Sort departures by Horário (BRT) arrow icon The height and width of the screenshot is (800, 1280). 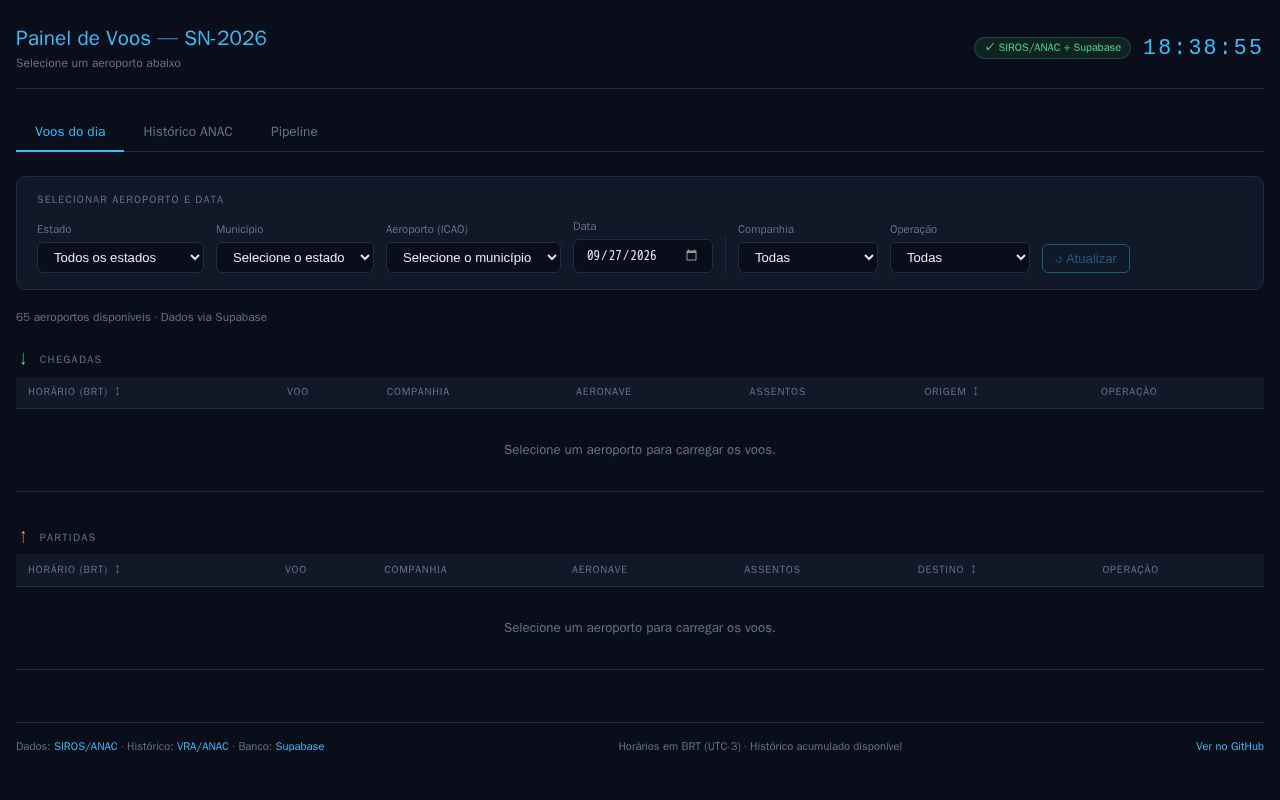[117, 569]
